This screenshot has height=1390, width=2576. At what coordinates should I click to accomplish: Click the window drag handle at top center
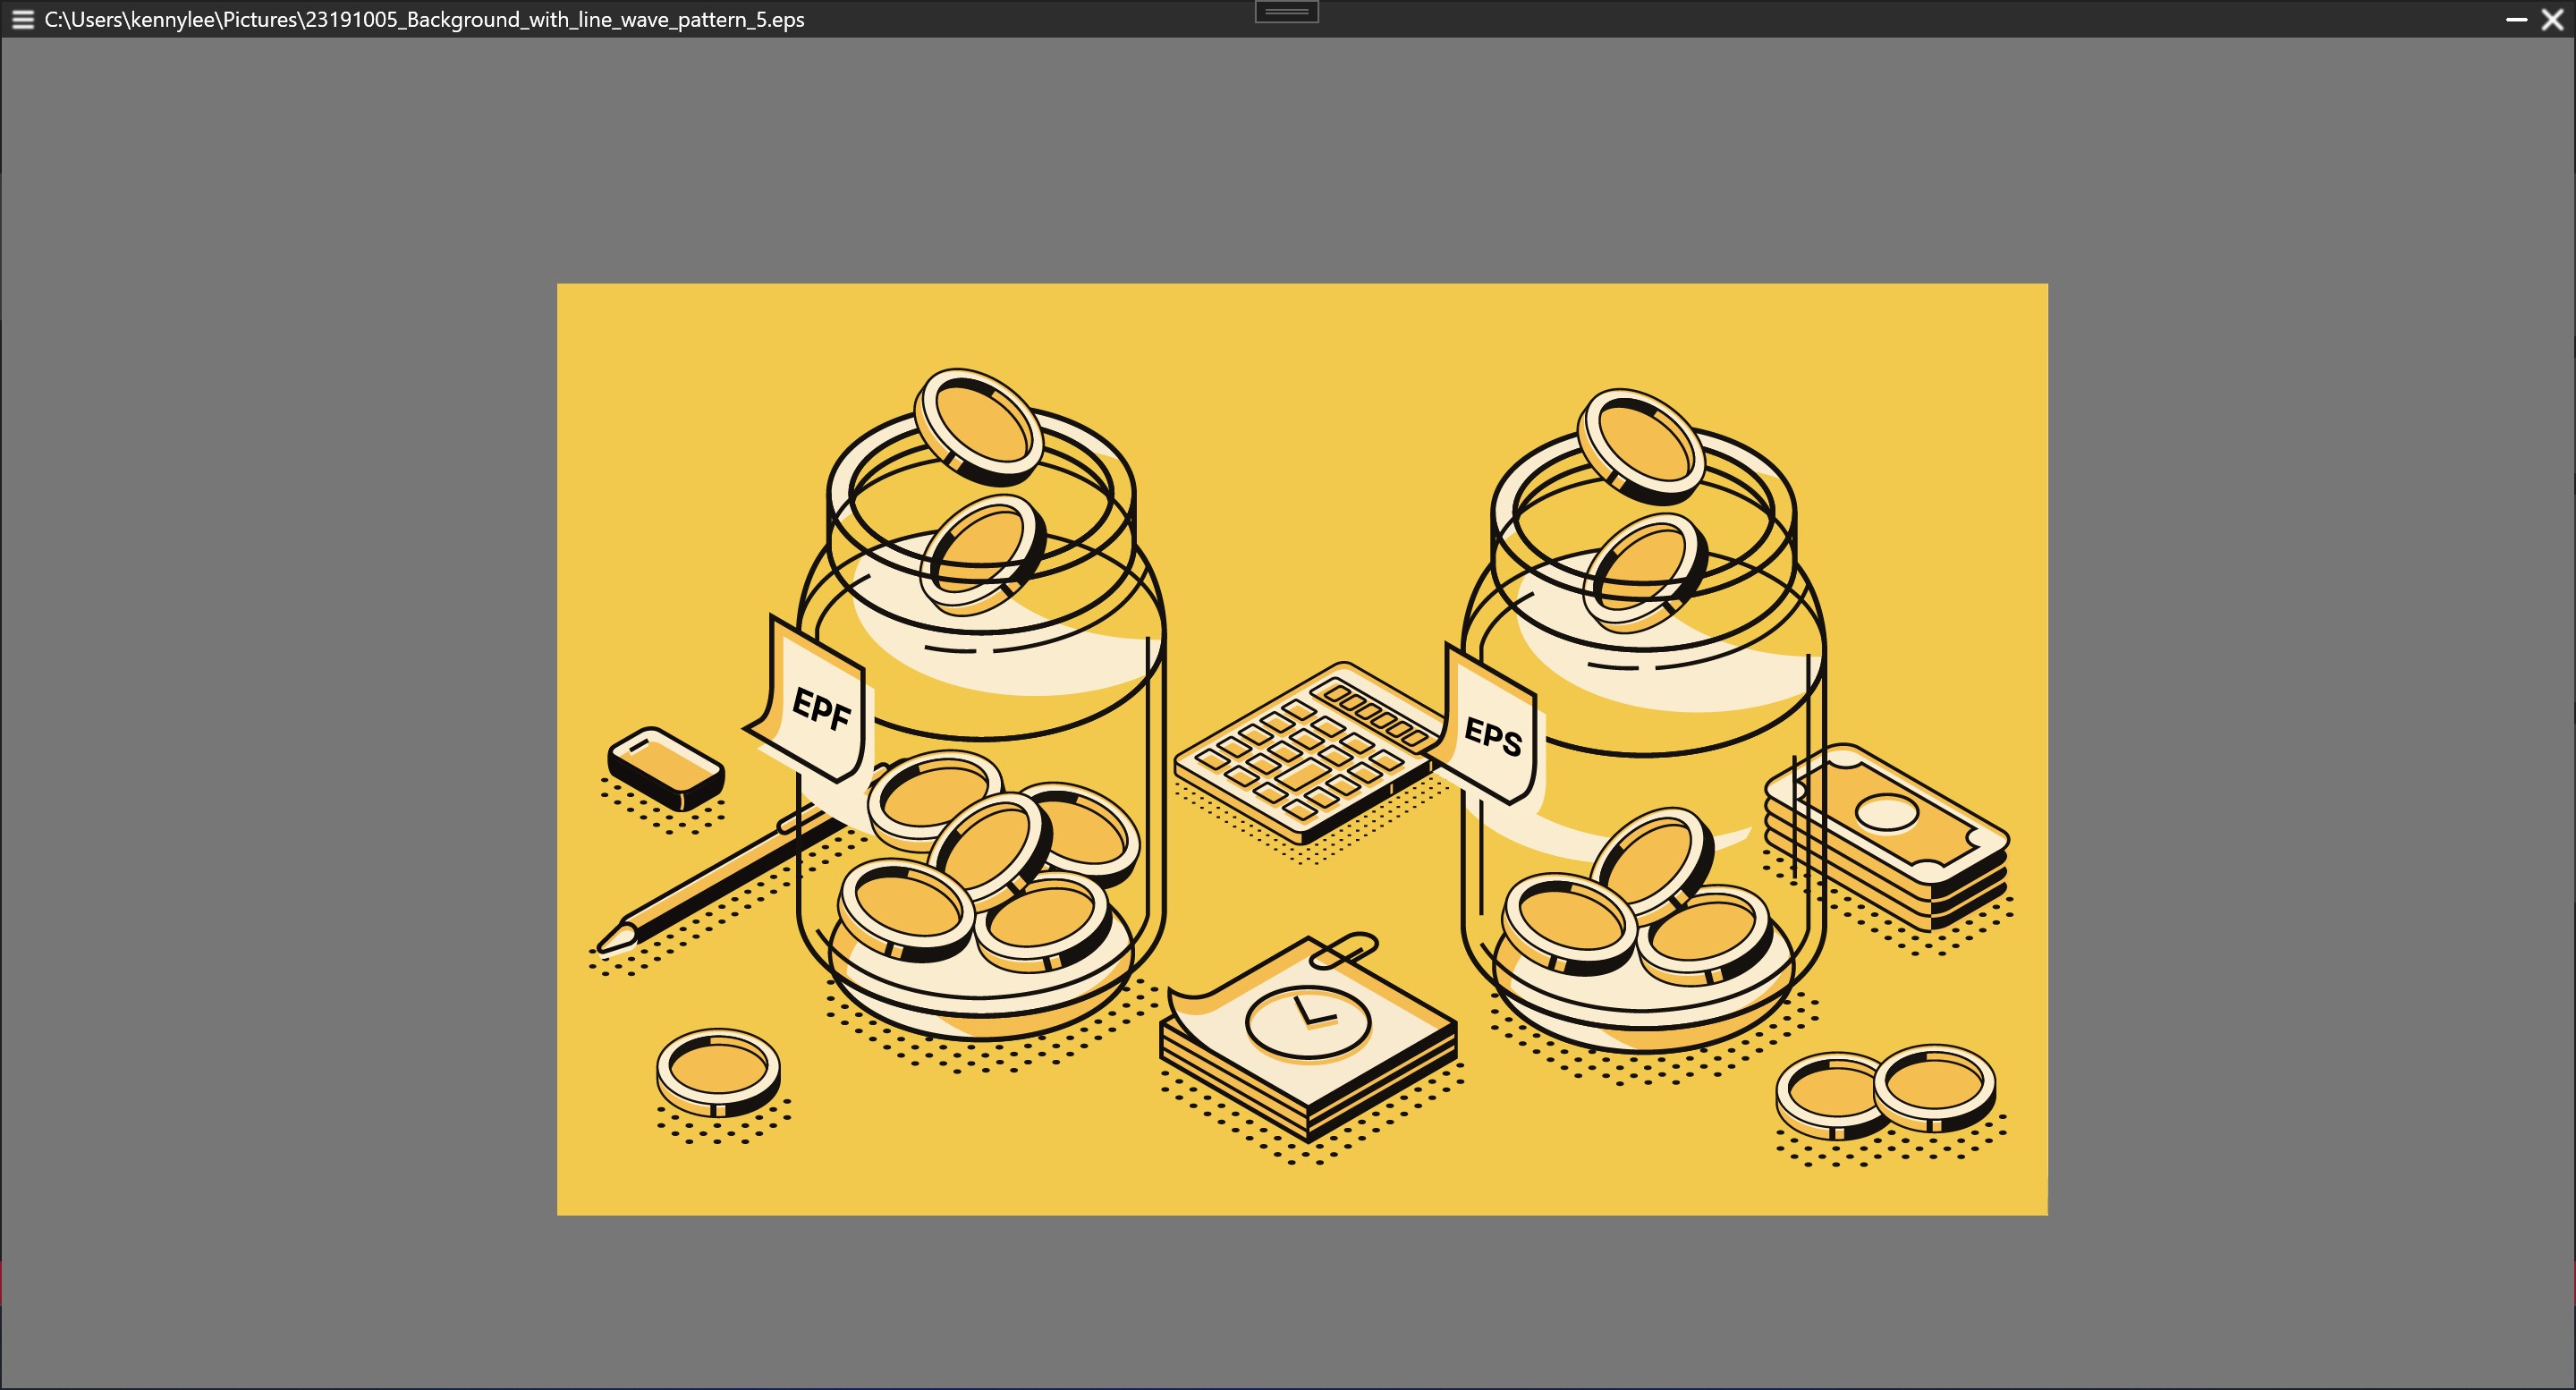(1289, 10)
